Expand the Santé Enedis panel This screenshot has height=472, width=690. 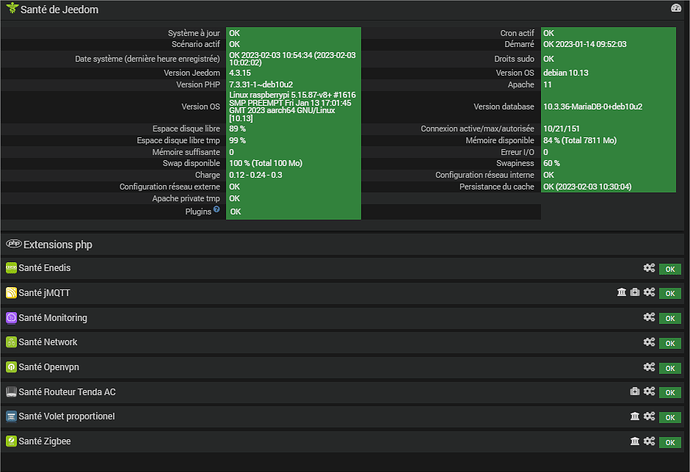pos(44,268)
